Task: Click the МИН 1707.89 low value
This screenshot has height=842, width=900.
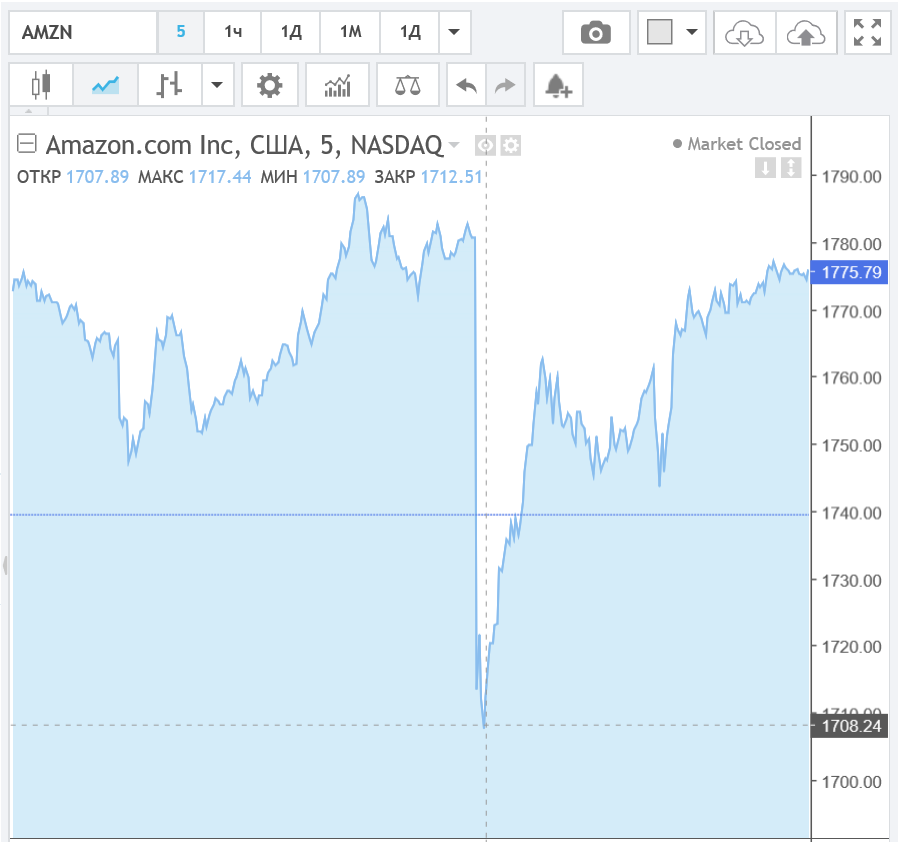Action: (313, 177)
